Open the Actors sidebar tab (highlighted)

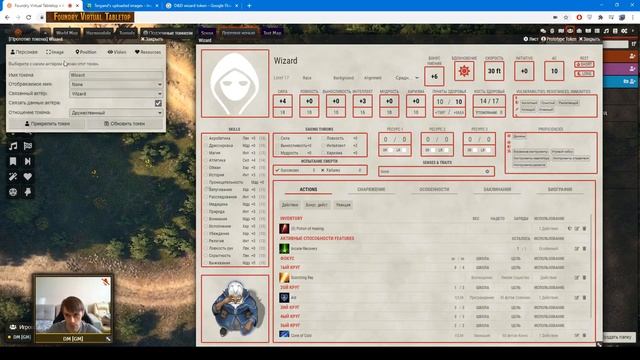[x=570, y=31]
